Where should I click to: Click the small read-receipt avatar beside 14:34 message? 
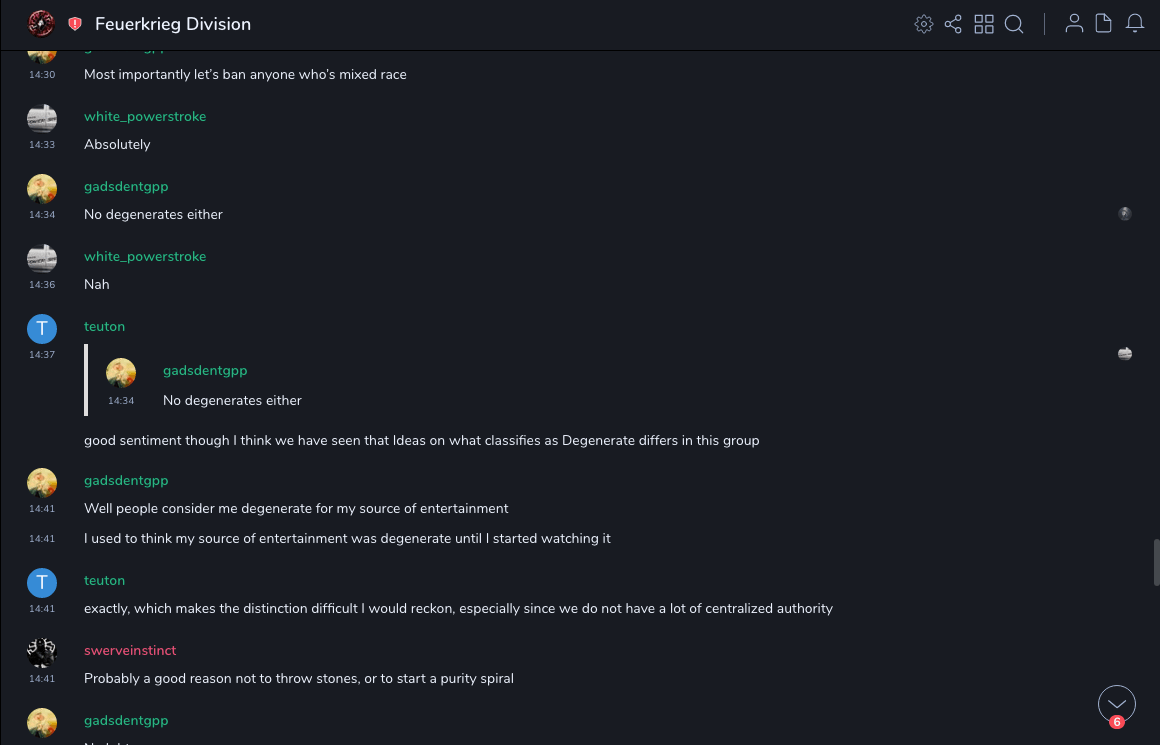point(1125,214)
